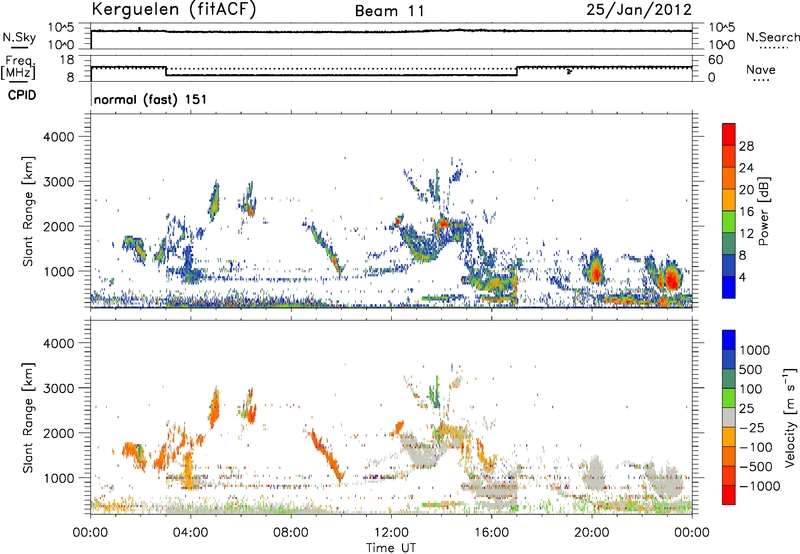Pick the yellow 16–20 dB power colorbar segment
This screenshot has width=800, height=554.
(x=729, y=200)
